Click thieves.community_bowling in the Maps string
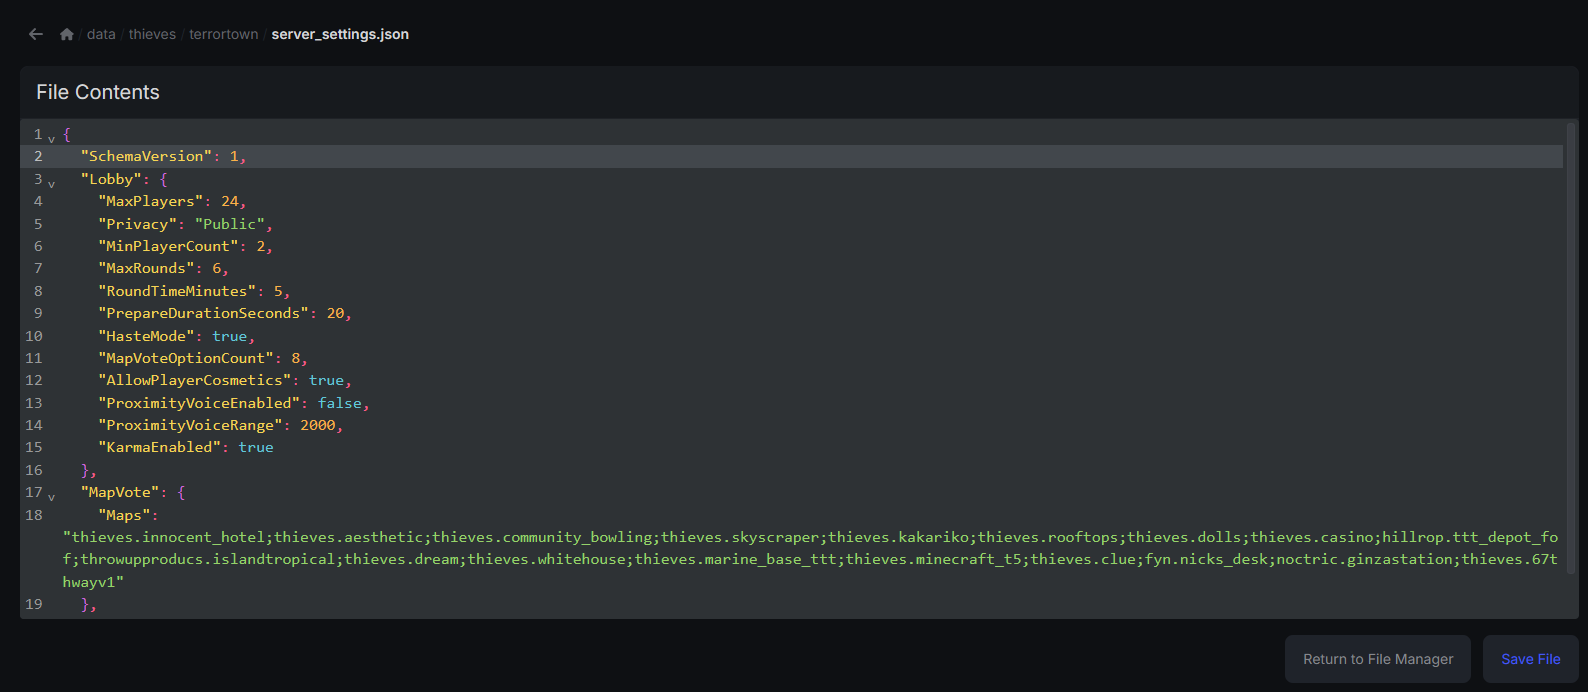1588x692 pixels. pyautogui.click(x=542, y=537)
